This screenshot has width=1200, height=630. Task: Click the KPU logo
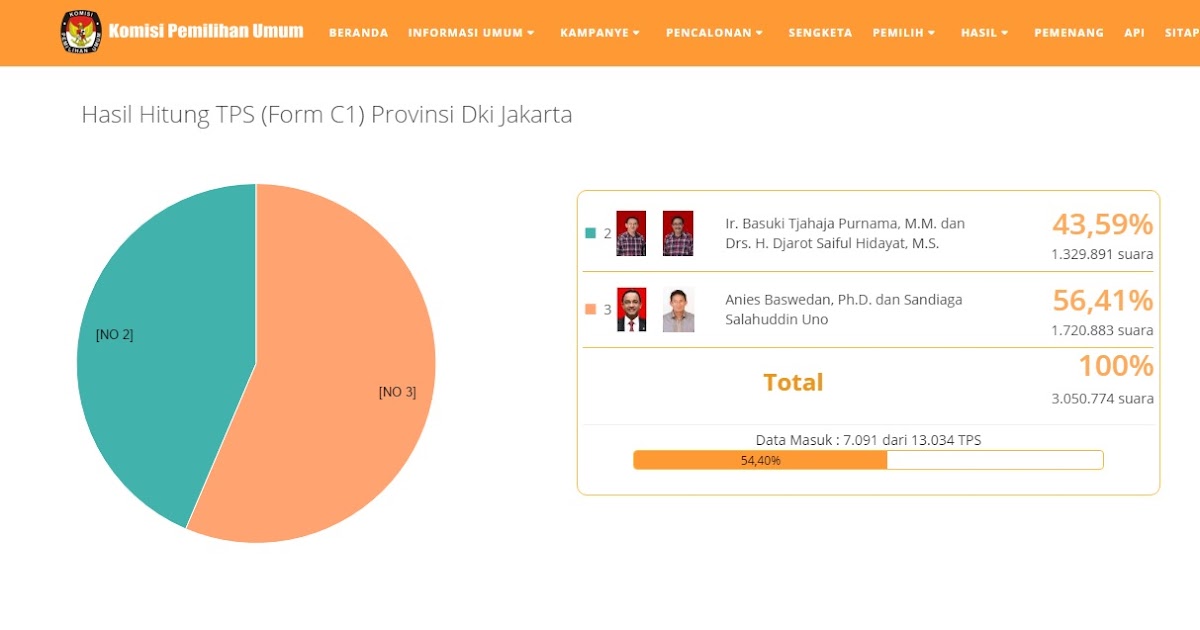80,32
